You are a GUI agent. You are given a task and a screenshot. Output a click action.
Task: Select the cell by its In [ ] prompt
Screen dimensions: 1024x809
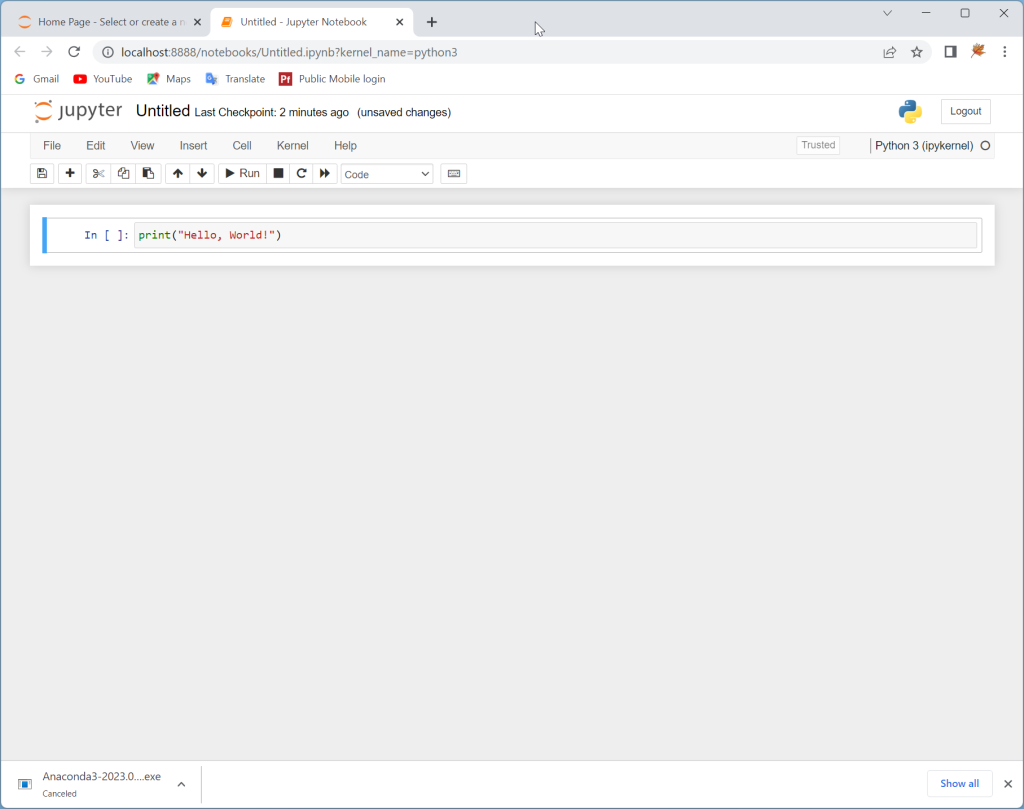click(106, 235)
